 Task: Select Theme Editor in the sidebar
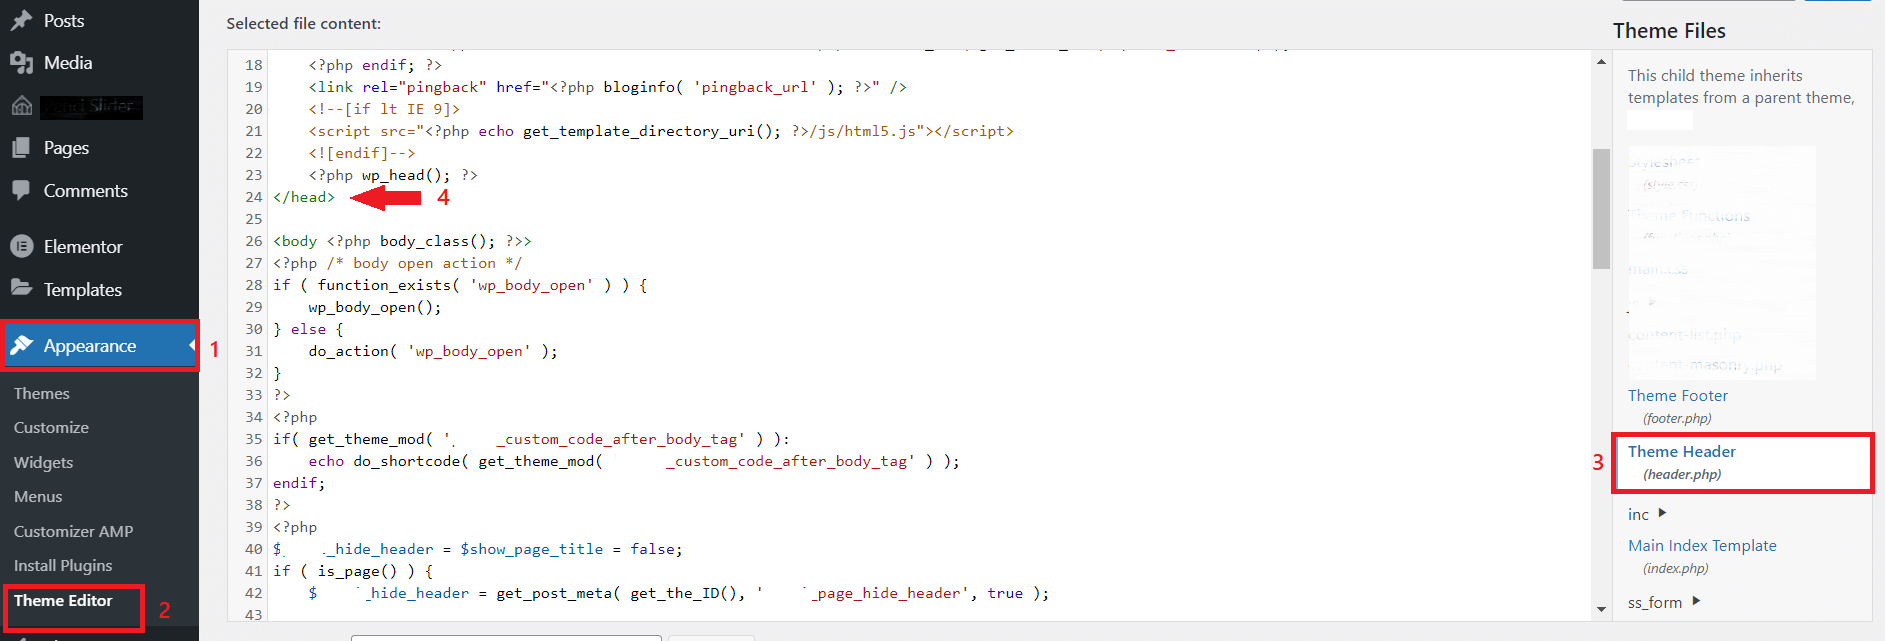tap(63, 601)
